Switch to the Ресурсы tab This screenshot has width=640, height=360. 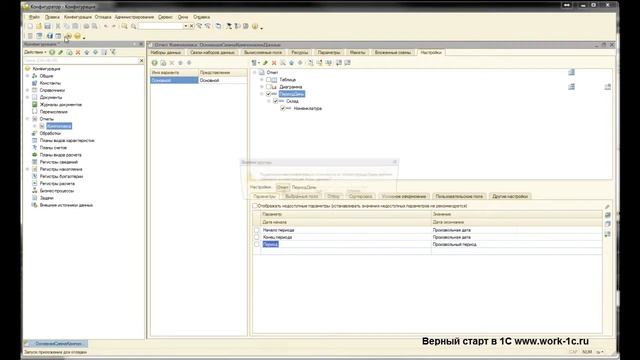click(300, 53)
